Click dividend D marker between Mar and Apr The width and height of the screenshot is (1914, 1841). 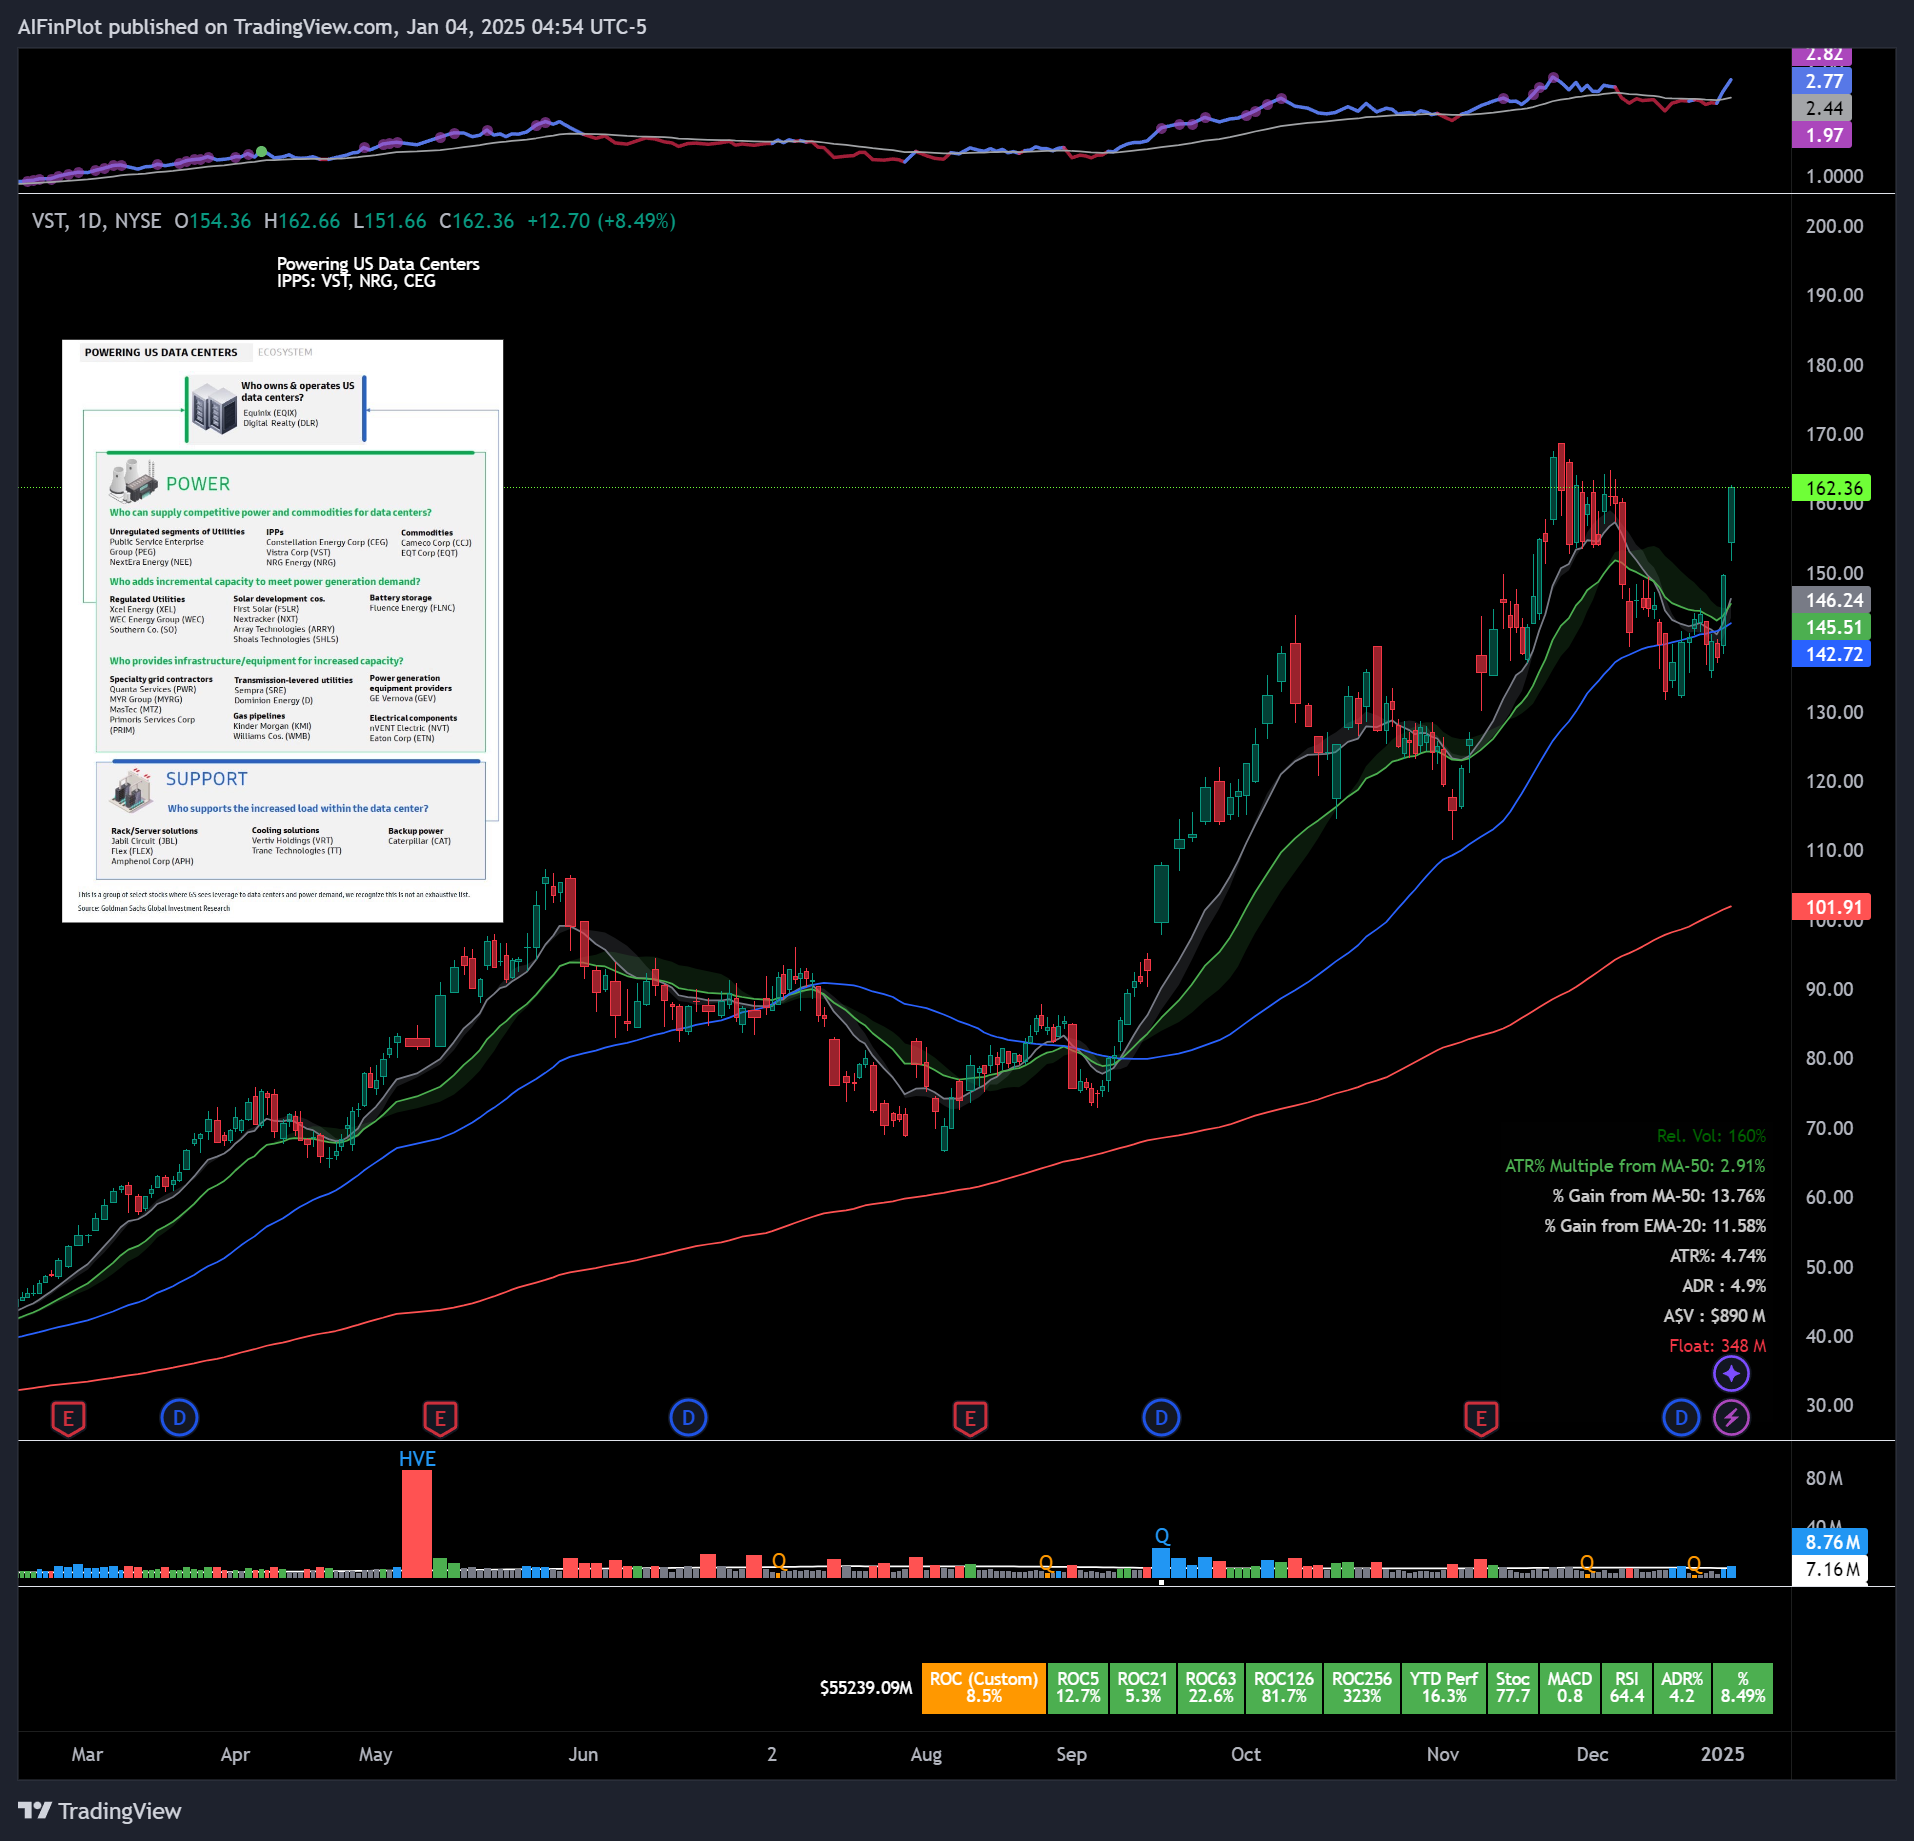(x=180, y=1417)
